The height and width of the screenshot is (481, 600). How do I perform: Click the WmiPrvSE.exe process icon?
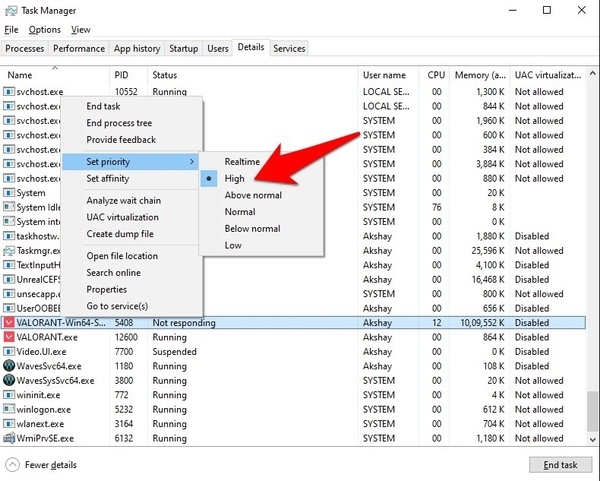point(9,439)
